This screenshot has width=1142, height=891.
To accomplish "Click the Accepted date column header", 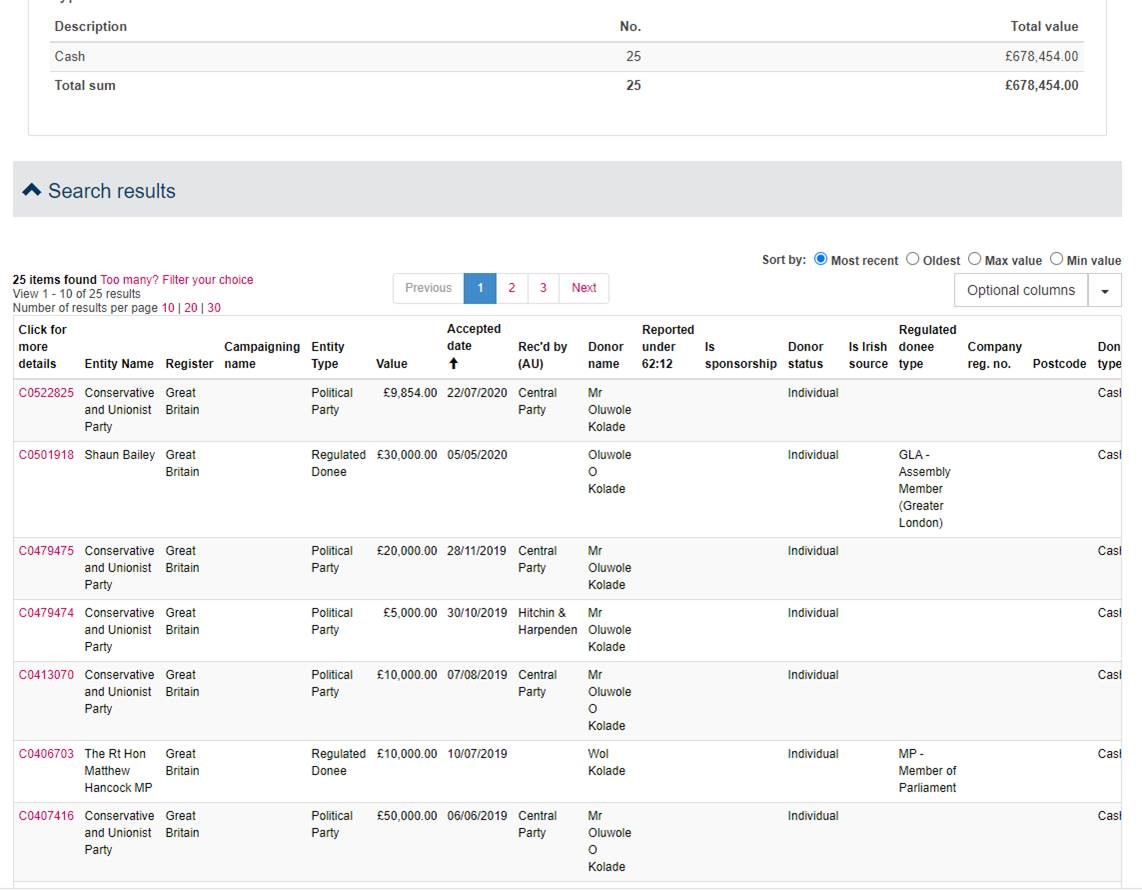I will tap(473, 337).
